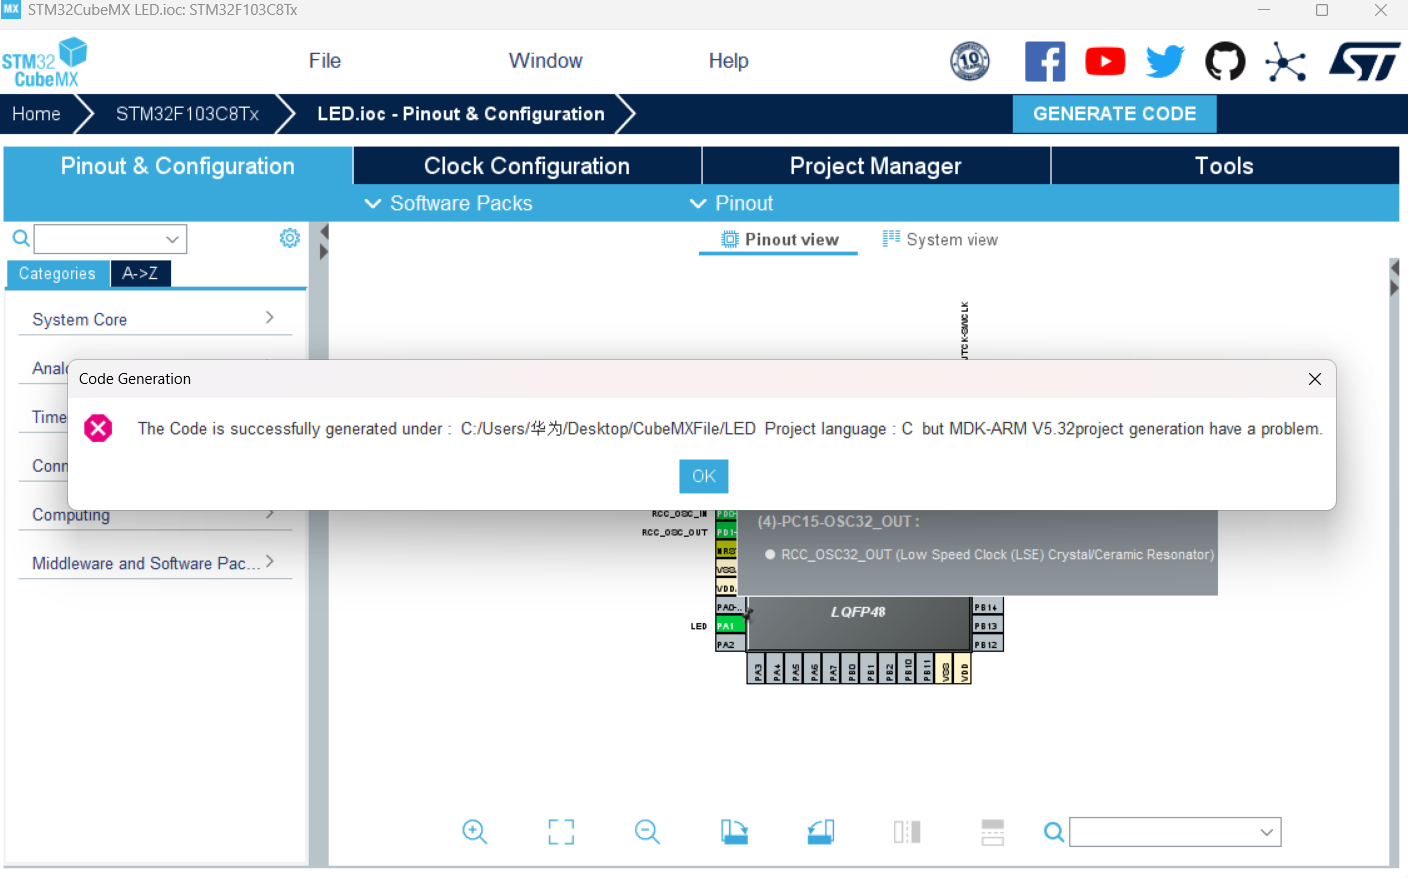The image size is (1408, 878).
Task: Click OK in the Code Generation dialog
Action: [704, 476]
